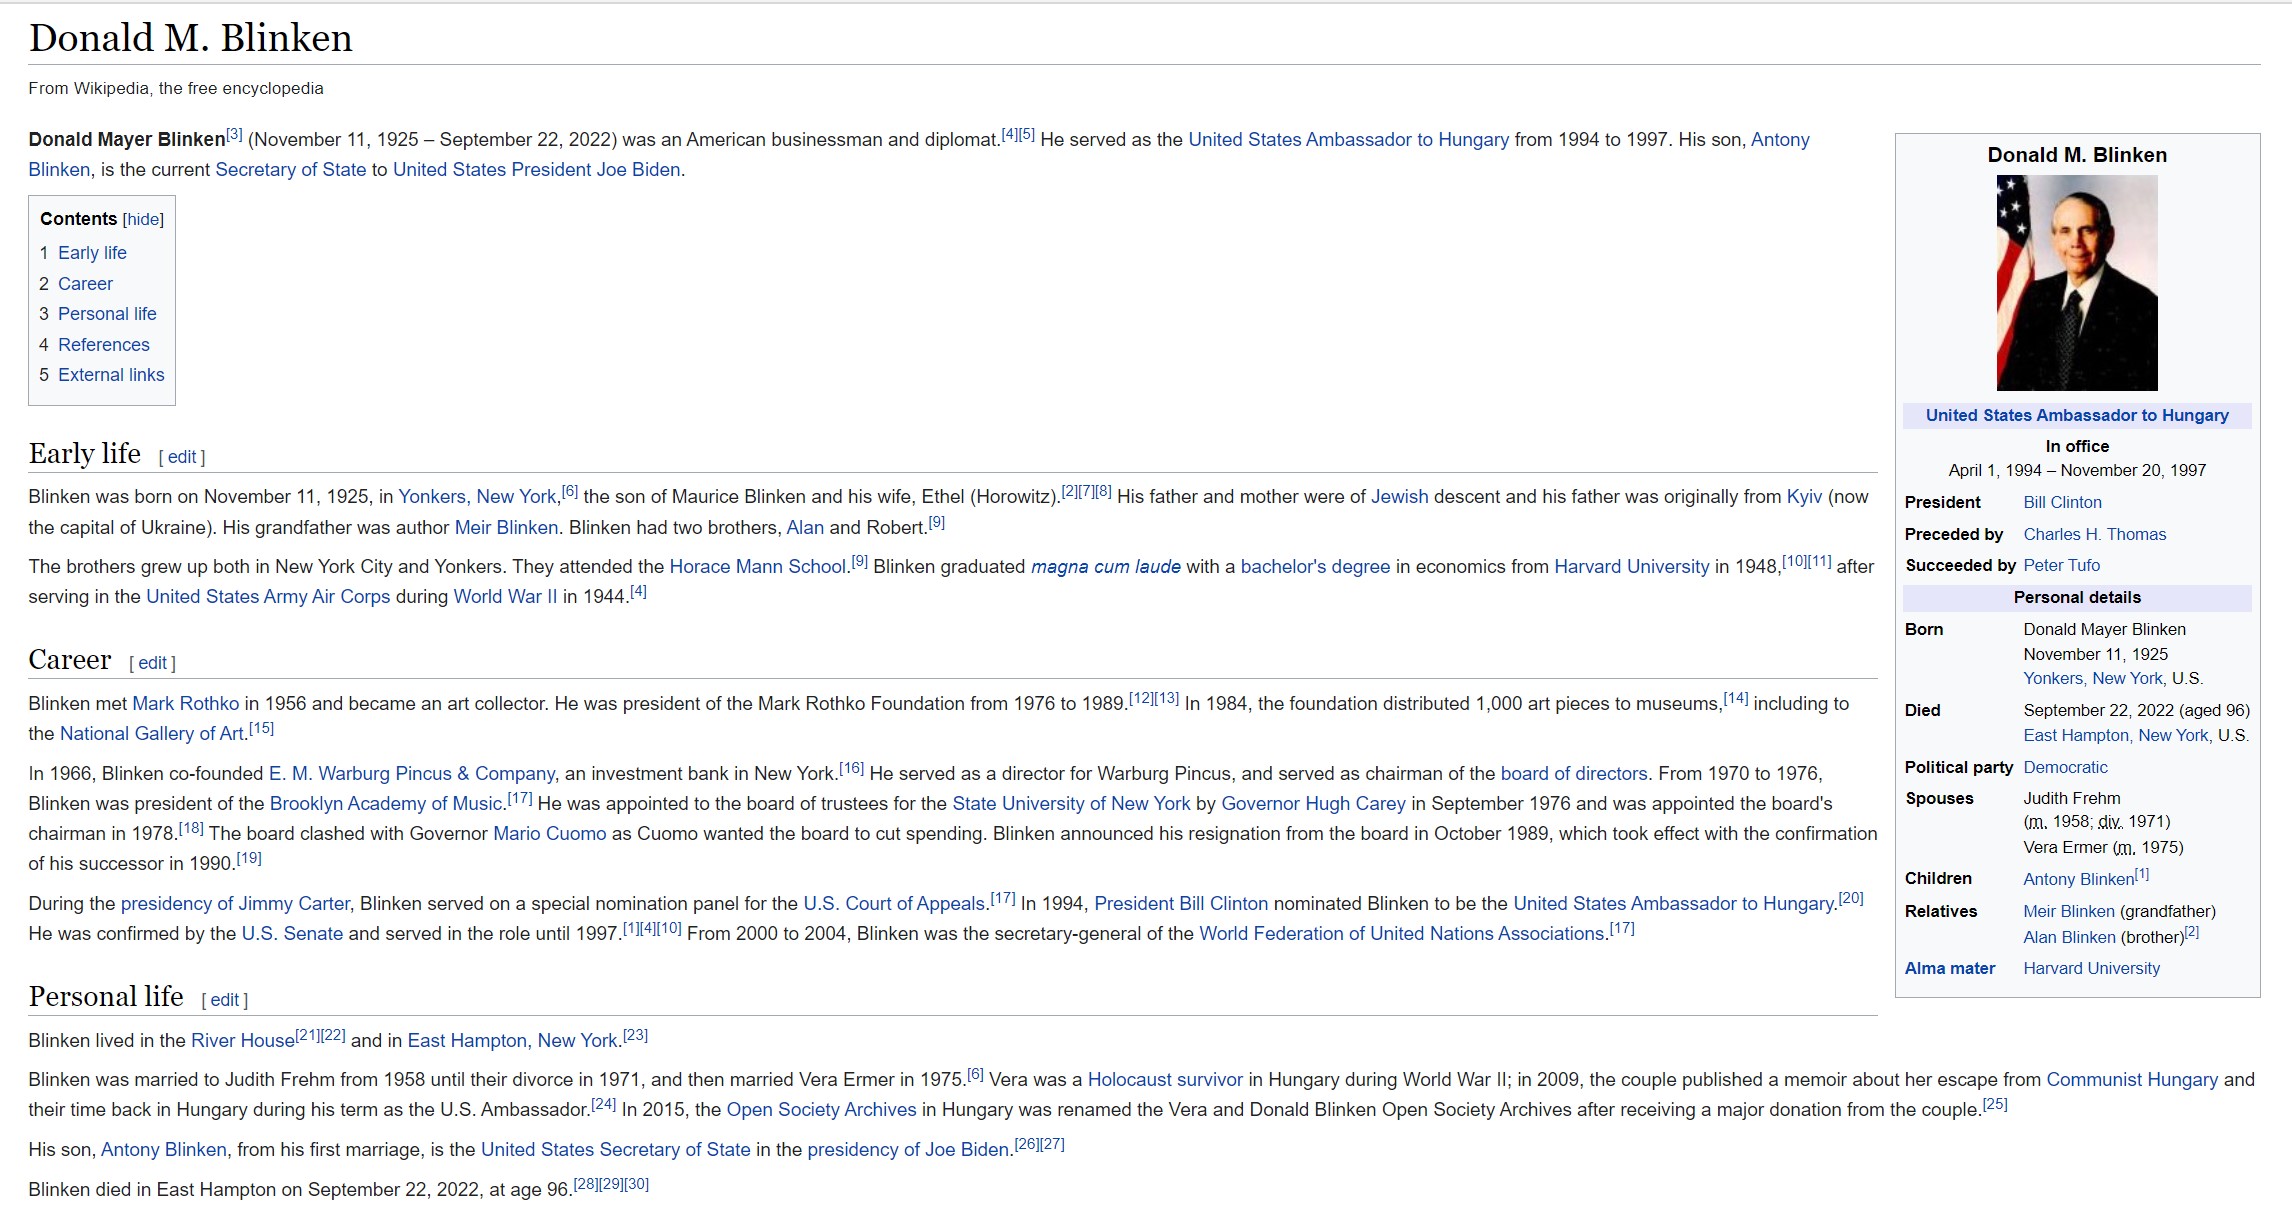Edit the Career section
Image resolution: width=2292 pixels, height=1212 pixels.
(152, 663)
